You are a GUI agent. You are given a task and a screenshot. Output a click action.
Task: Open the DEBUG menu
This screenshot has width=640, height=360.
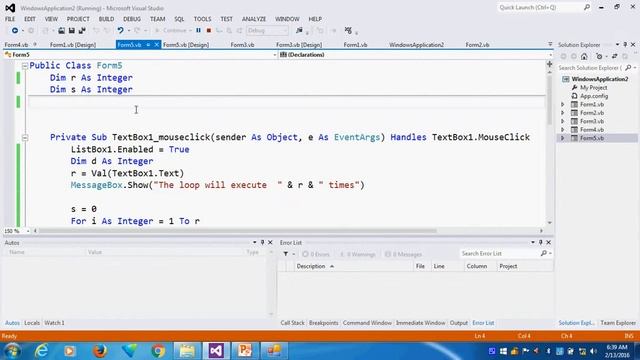pos(132,19)
